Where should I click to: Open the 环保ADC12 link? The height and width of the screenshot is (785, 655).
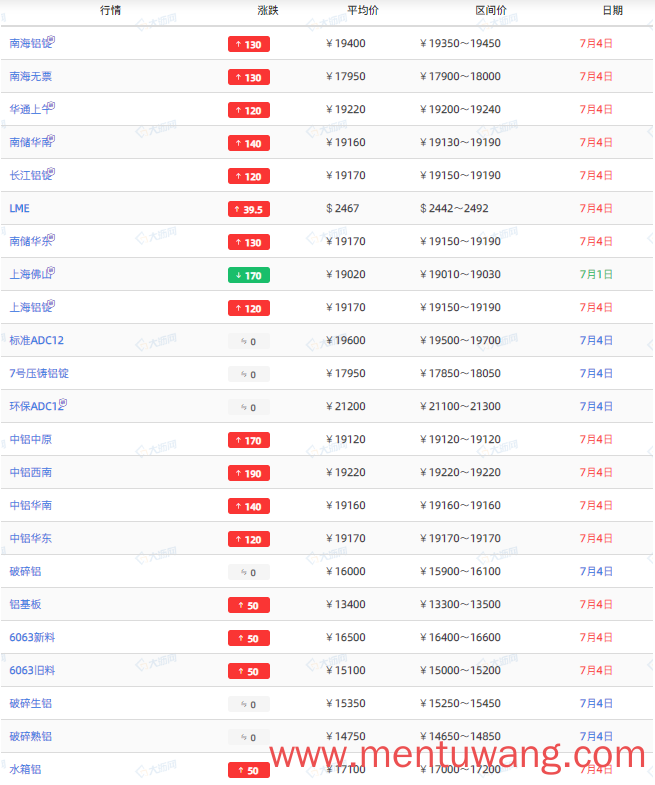coord(37,407)
